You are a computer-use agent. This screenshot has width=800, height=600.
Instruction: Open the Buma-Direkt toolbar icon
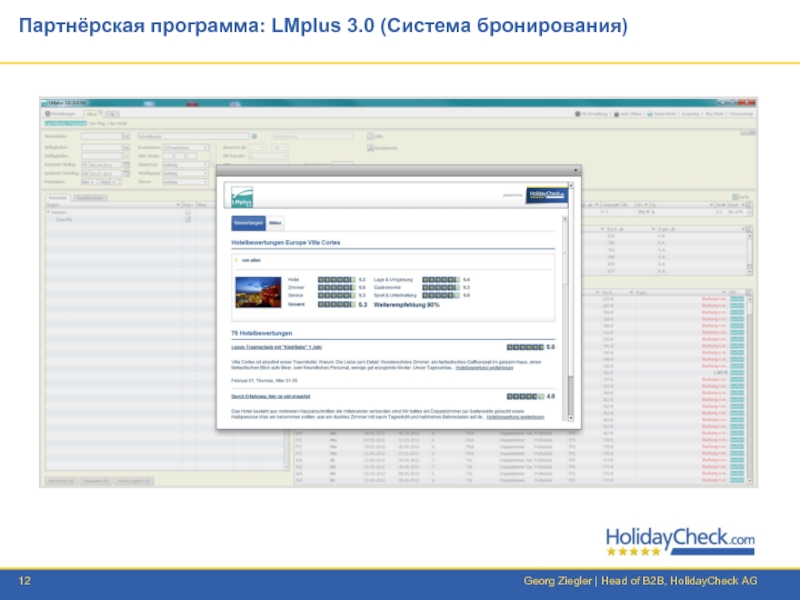[x=650, y=114]
